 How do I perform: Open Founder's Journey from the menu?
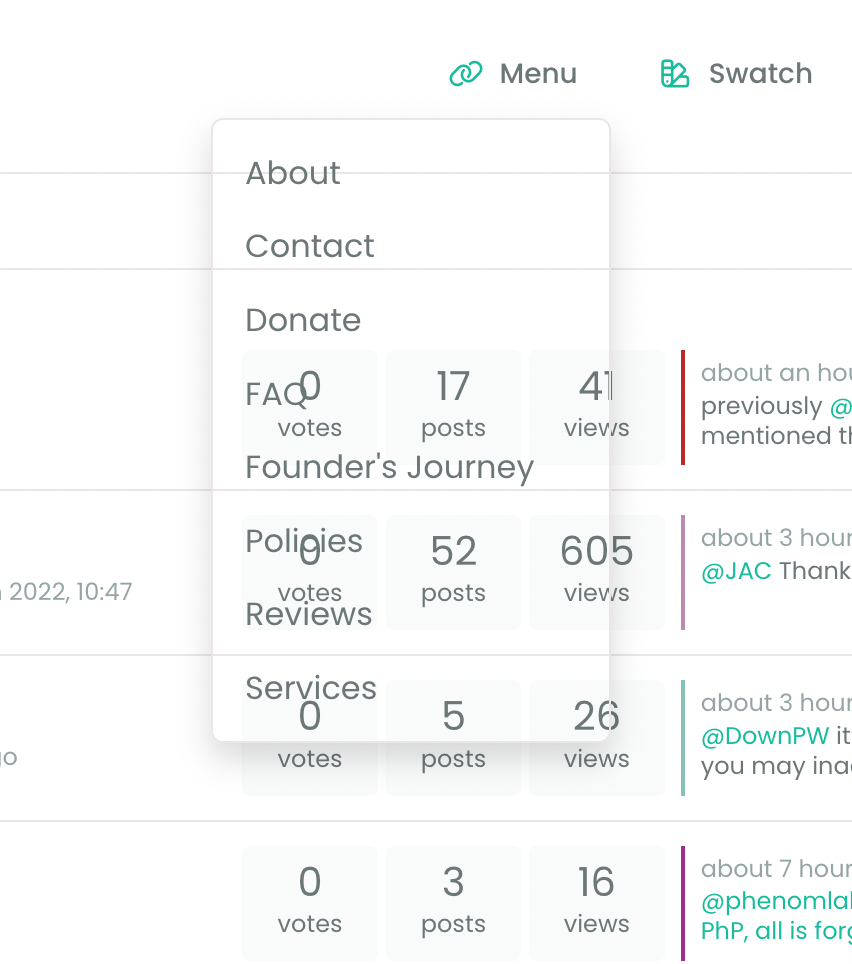[x=389, y=467]
